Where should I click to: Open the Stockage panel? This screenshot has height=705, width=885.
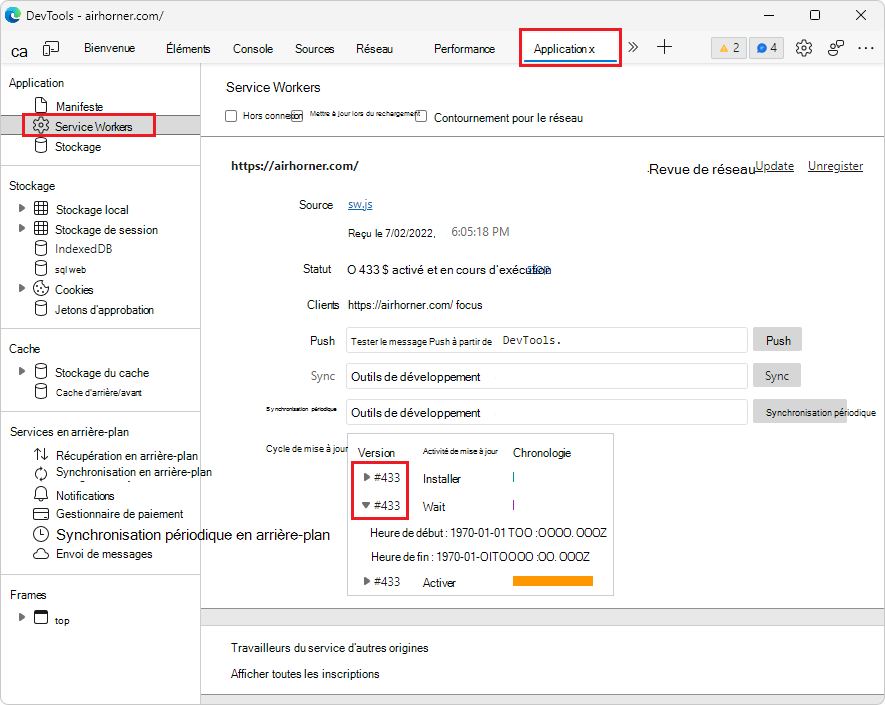(x=79, y=146)
